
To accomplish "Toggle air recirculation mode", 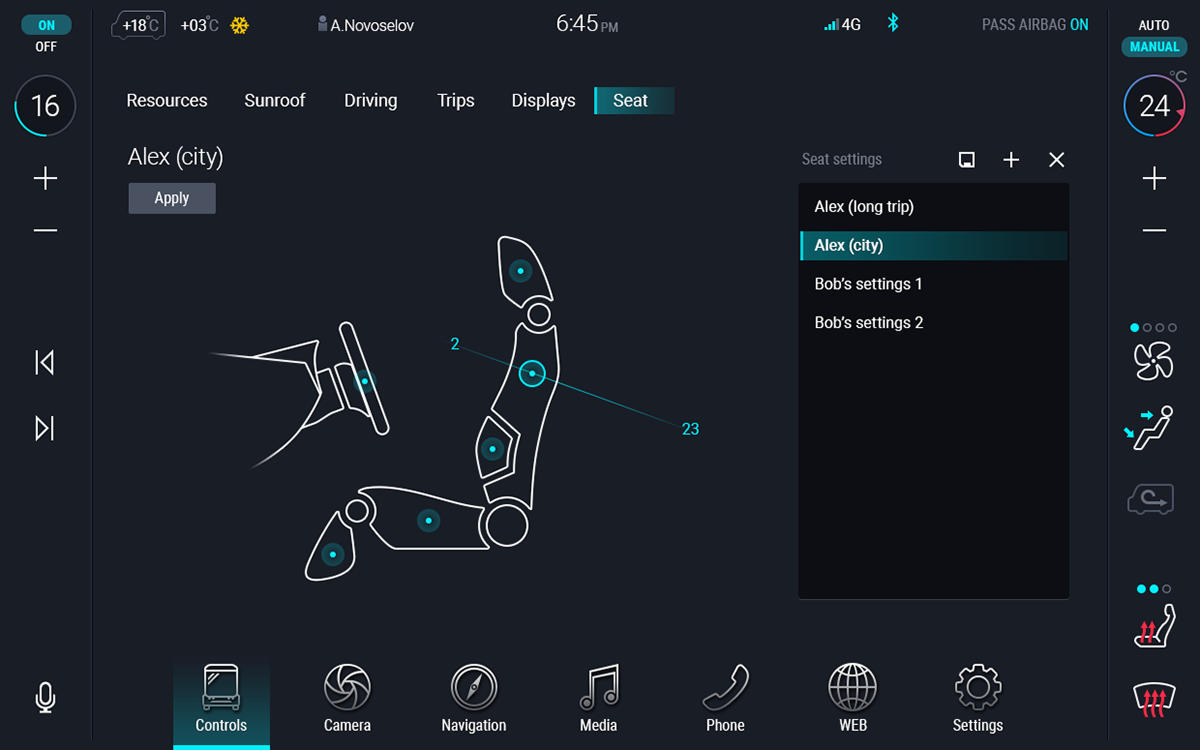I will (x=1150, y=499).
